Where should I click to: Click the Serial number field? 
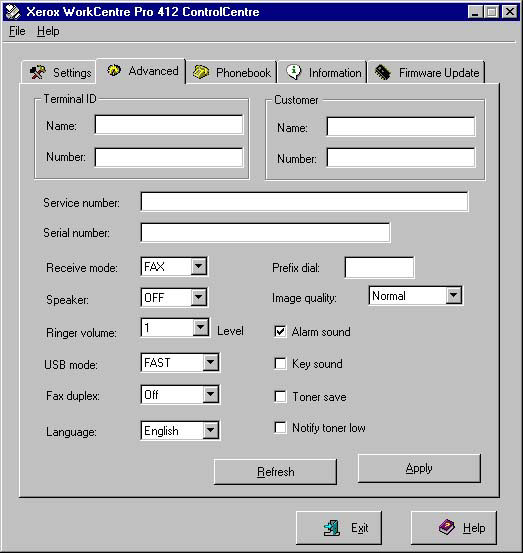[x=265, y=232]
